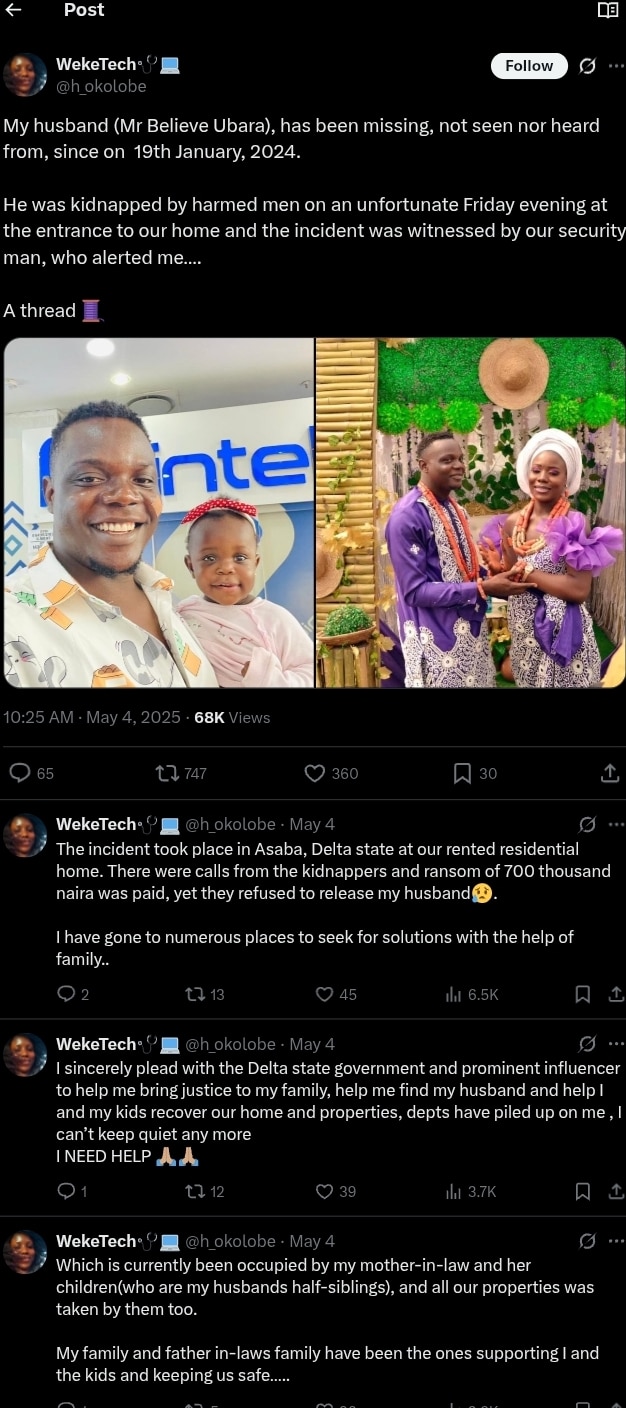Repost the main post with 747 reposts

click(167, 773)
